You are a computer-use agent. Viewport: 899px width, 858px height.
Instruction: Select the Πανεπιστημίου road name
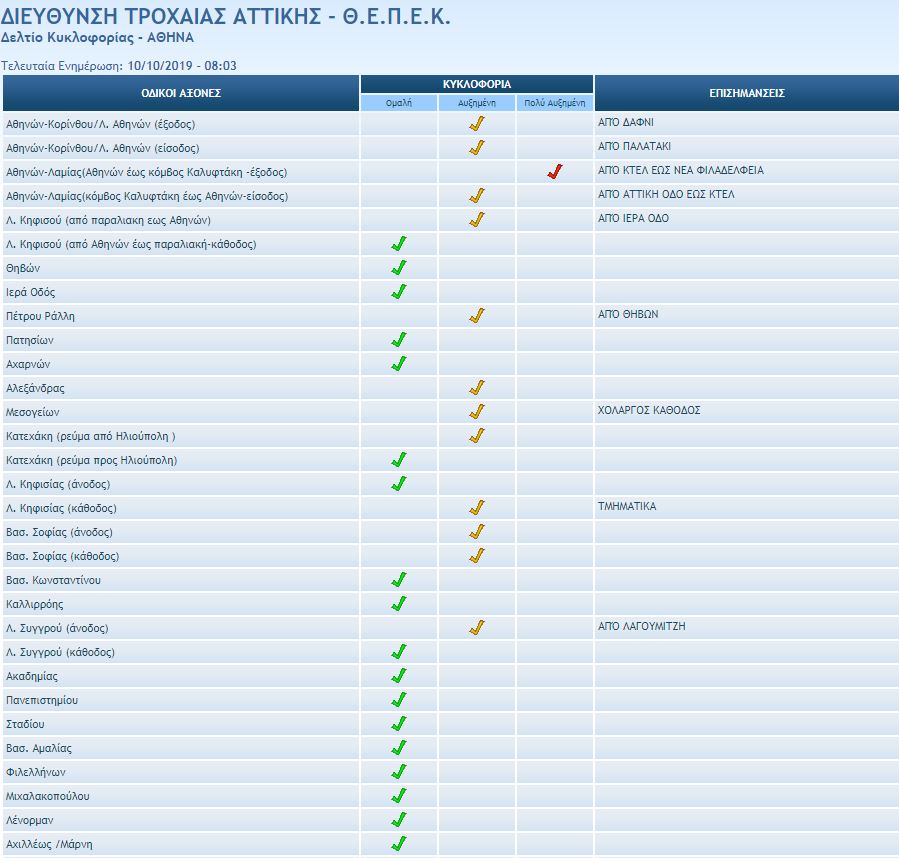[x=42, y=700]
